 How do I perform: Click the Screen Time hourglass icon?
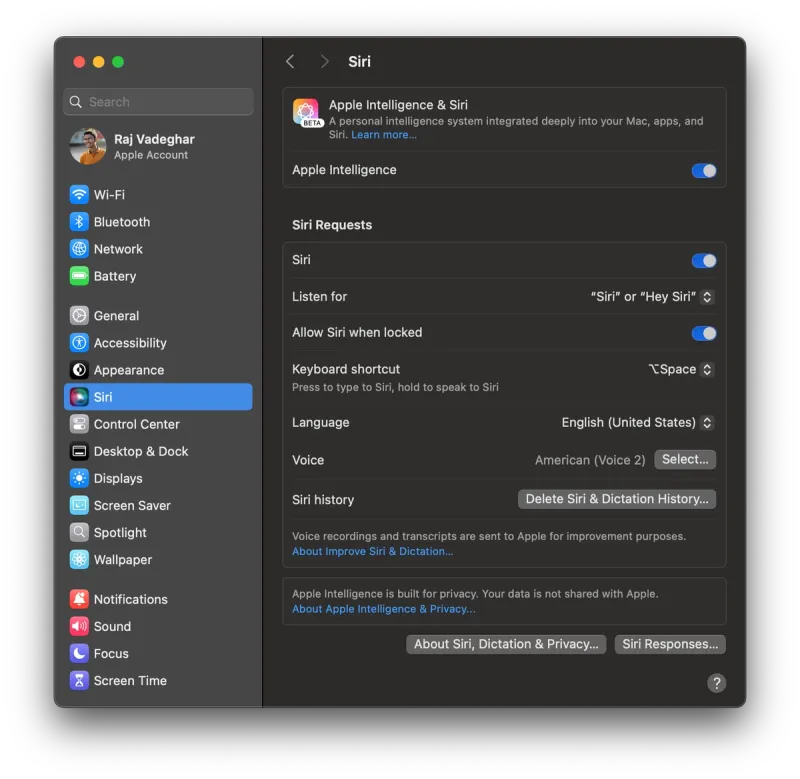79,680
